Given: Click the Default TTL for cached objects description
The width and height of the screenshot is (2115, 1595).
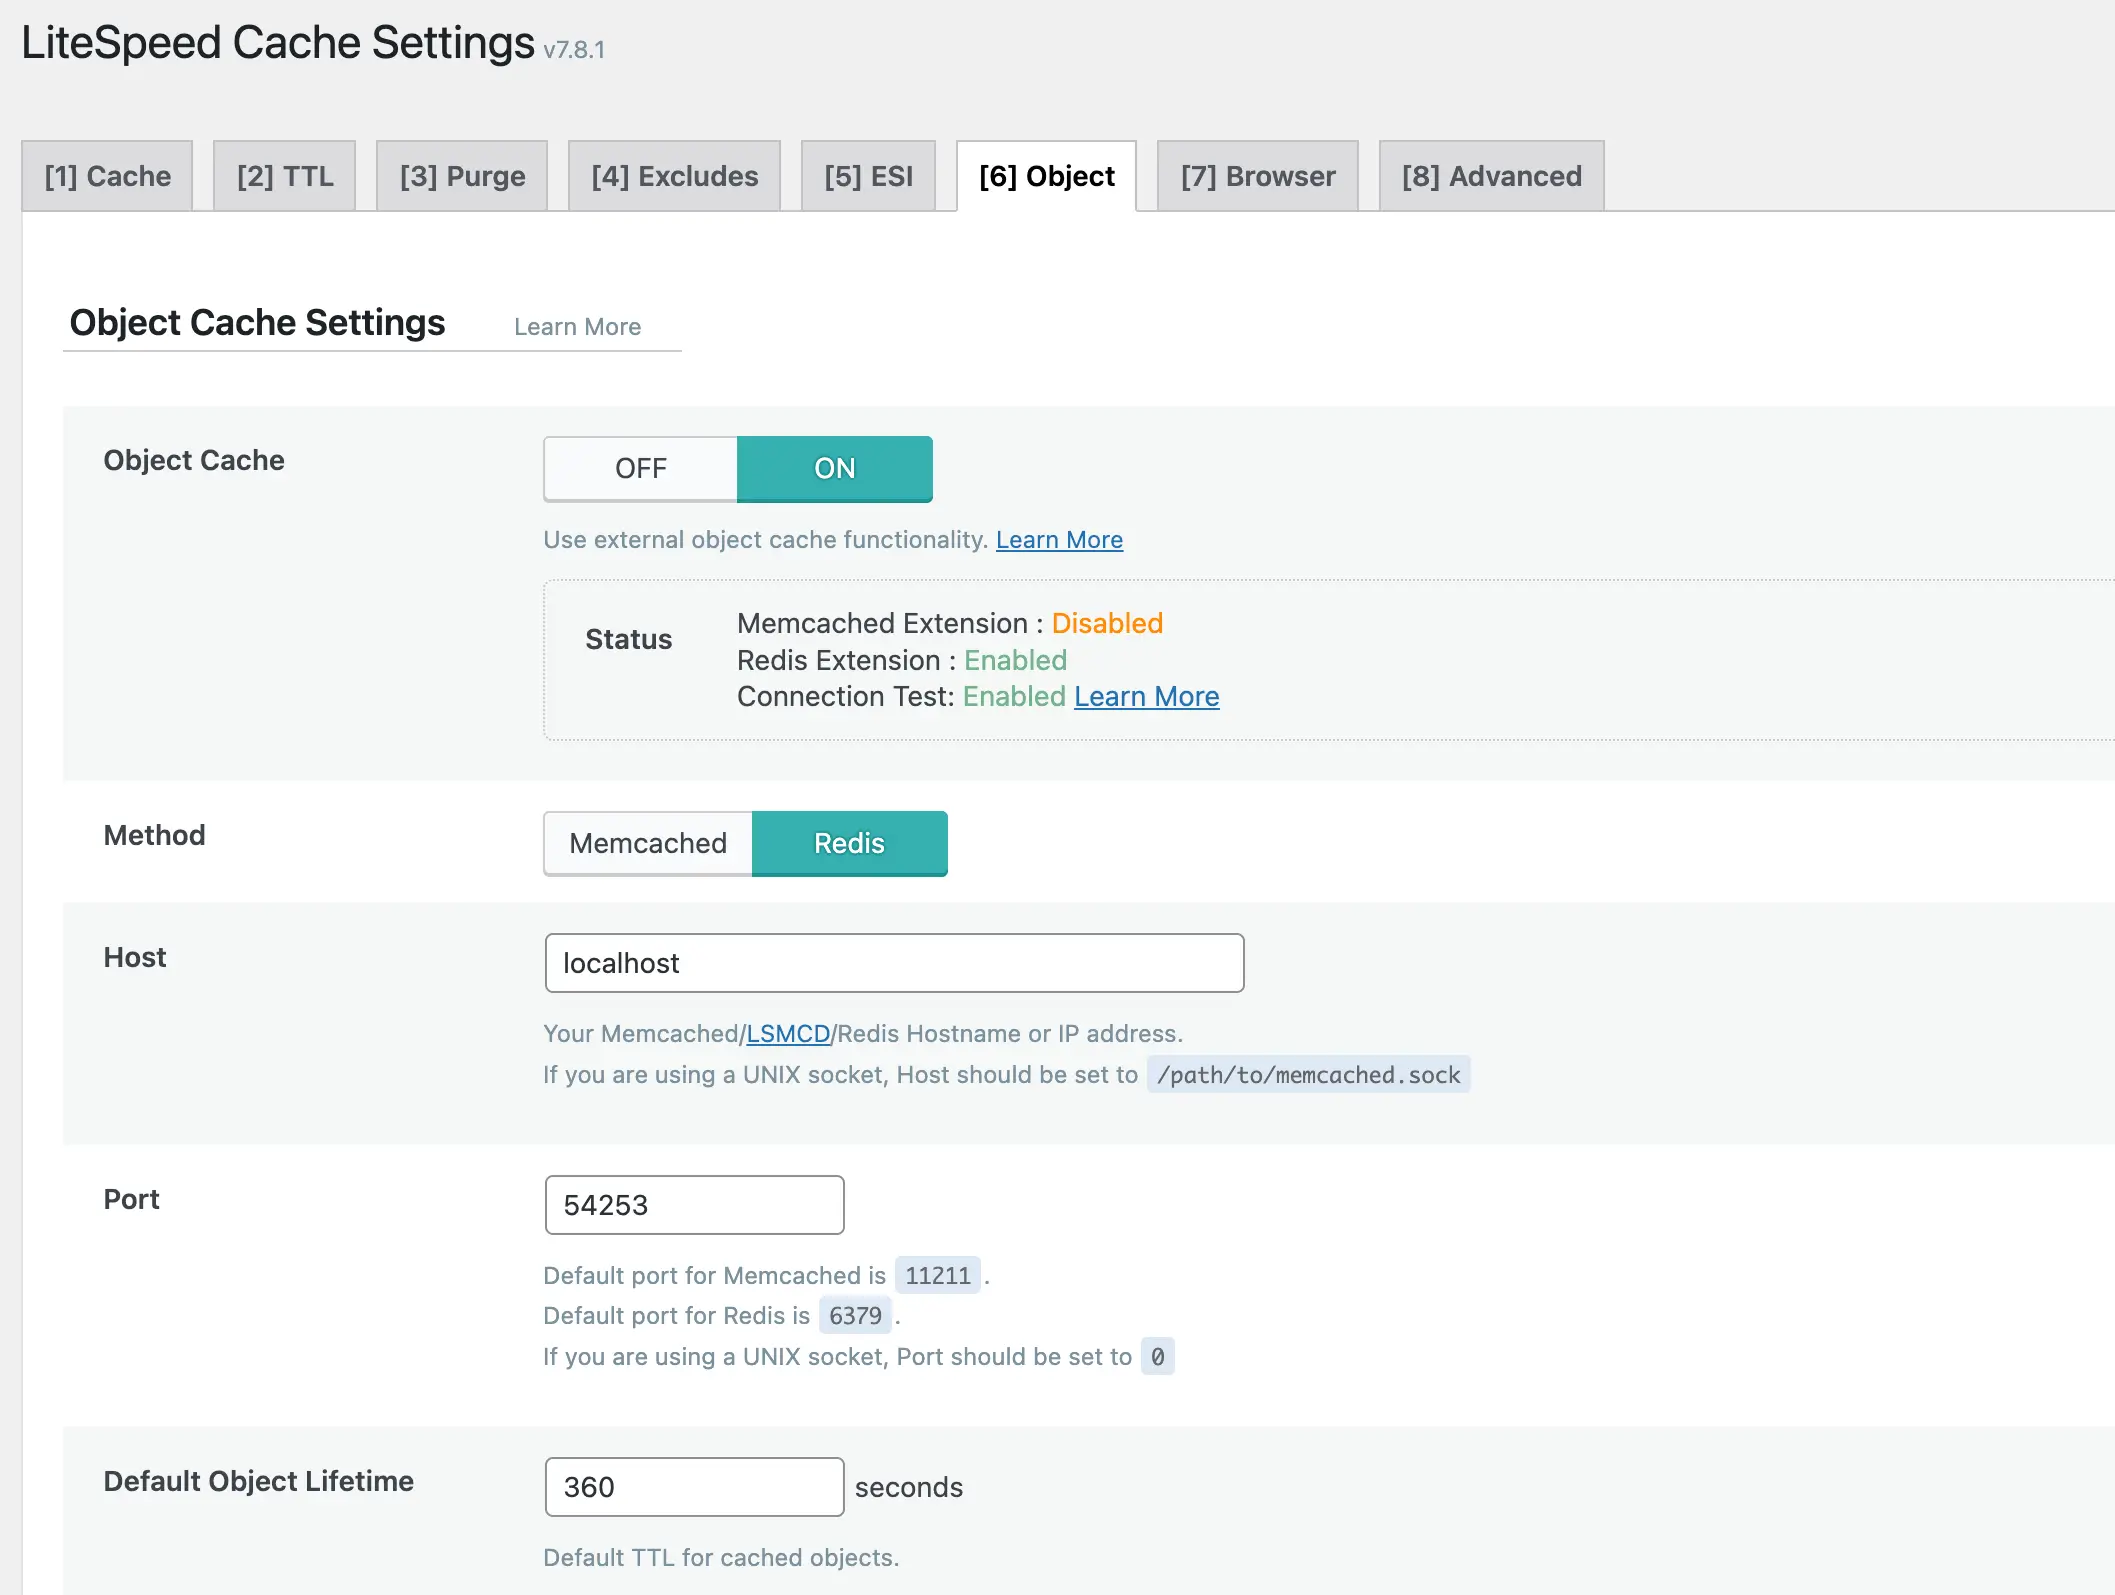Looking at the screenshot, I should pos(721,1558).
